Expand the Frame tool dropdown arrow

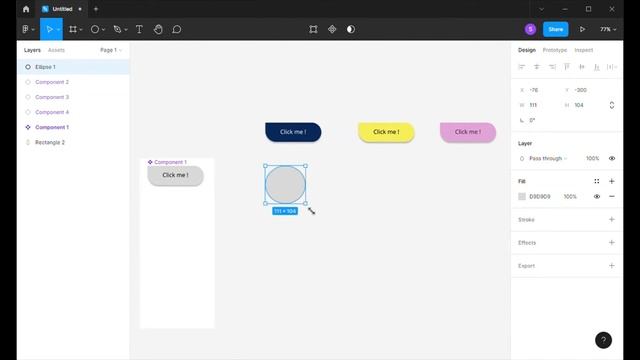pyautogui.click(x=81, y=29)
